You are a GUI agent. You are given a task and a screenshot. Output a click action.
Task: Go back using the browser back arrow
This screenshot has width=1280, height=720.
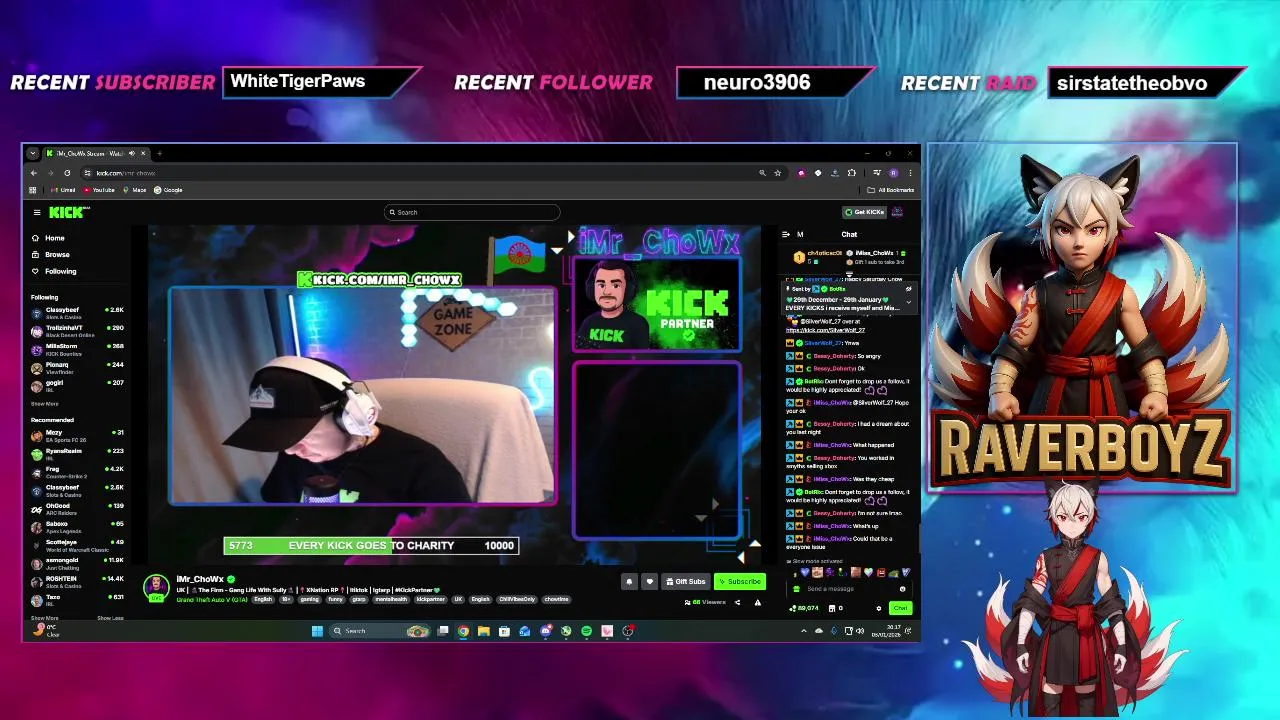pyautogui.click(x=34, y=173)
